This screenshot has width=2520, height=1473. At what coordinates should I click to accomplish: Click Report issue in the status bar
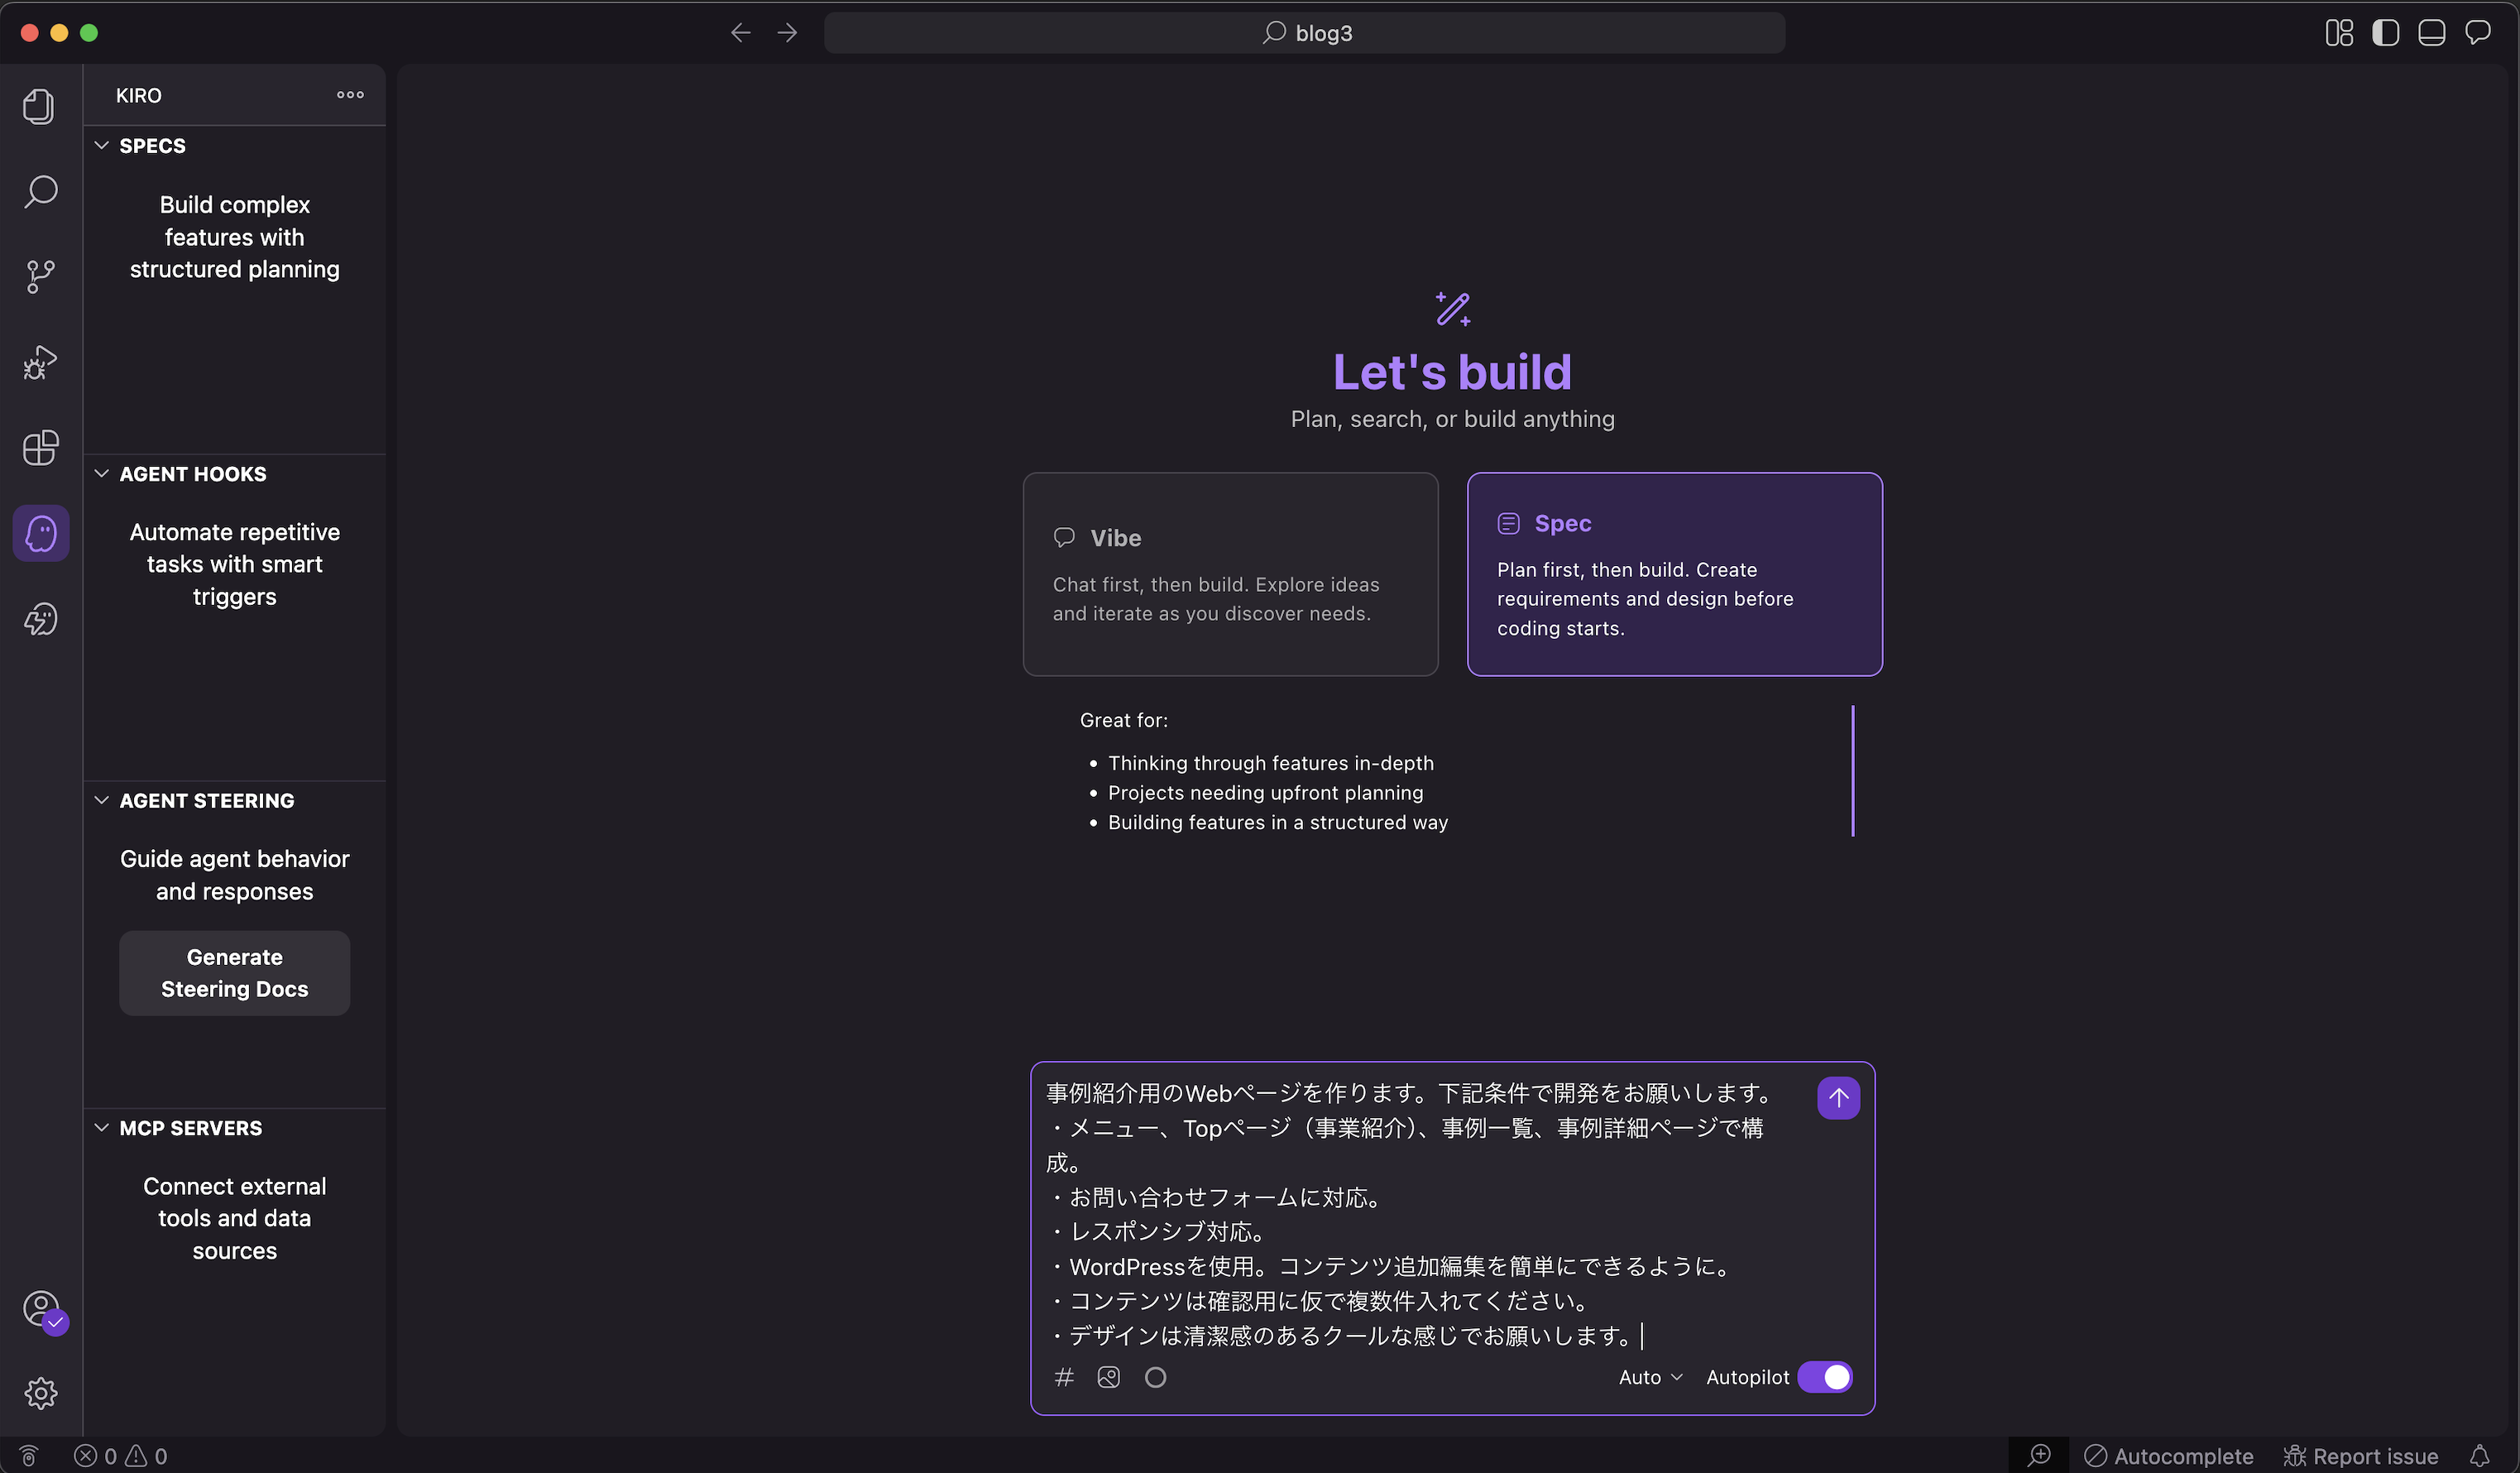click(x=2361, y=1456)
